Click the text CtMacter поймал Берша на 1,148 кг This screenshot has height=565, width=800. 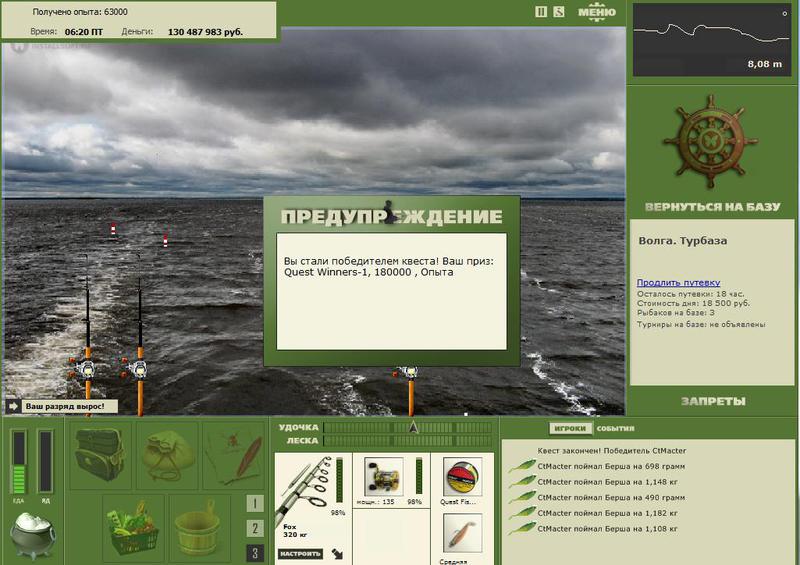point(607,482)
